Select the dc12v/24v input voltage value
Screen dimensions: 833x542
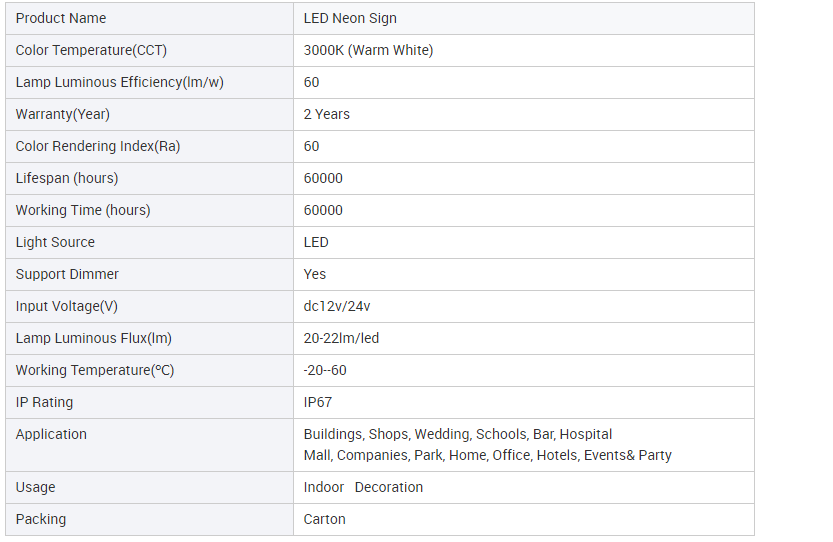pyautogui.click(x=337, y=306)
